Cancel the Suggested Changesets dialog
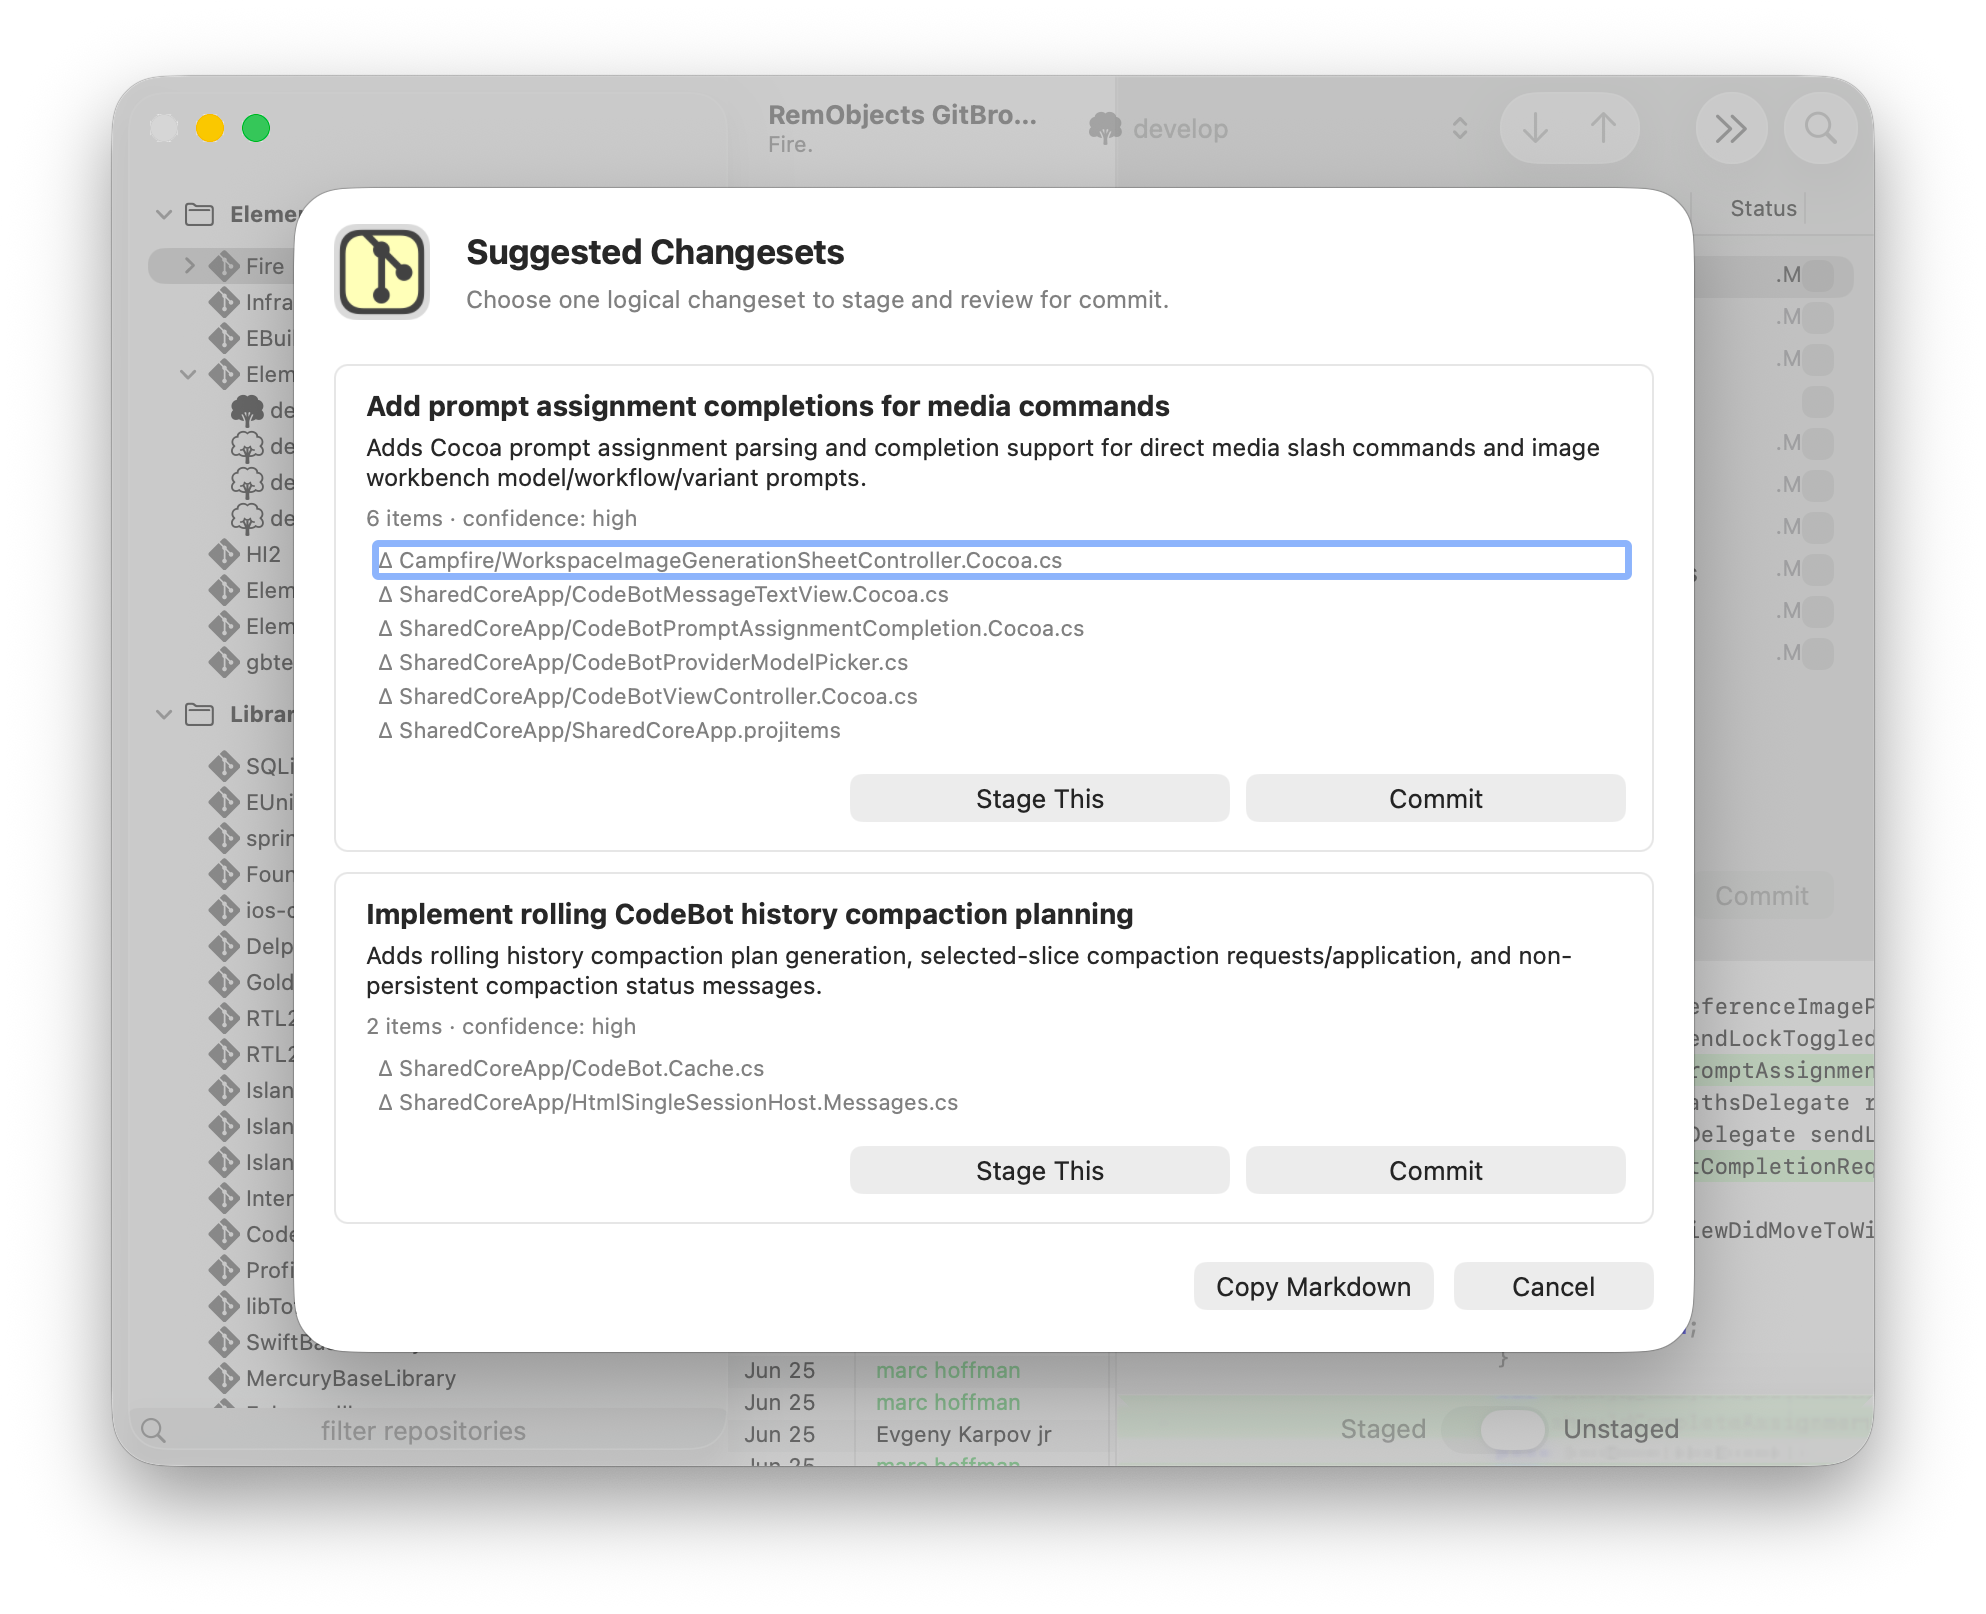 tap(1553, 1286)
